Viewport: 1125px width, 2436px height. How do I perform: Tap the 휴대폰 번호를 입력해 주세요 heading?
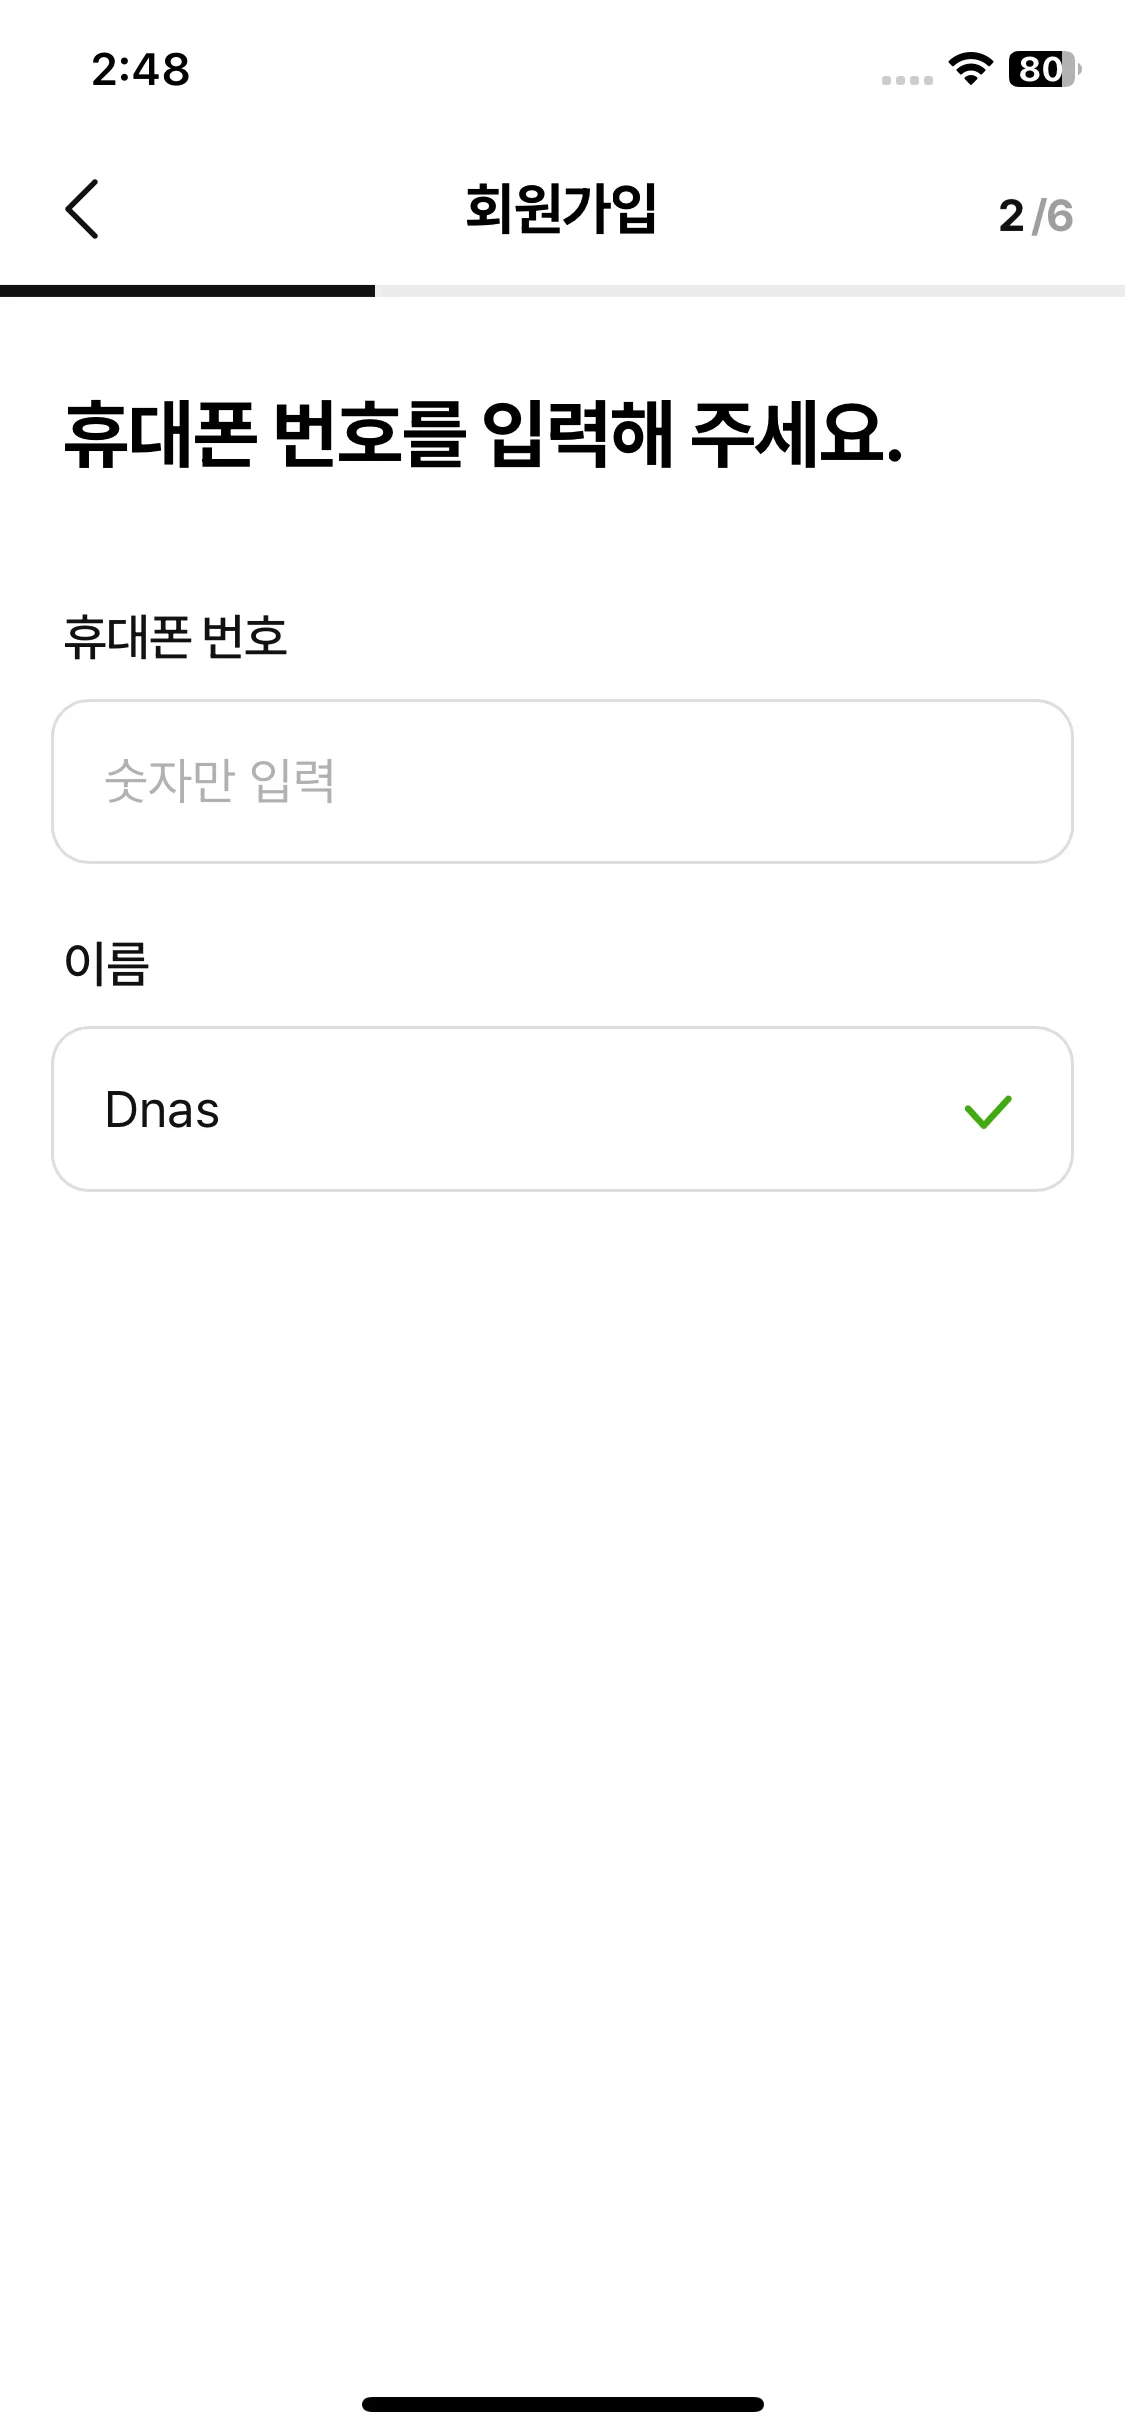(x=483, y=436)
